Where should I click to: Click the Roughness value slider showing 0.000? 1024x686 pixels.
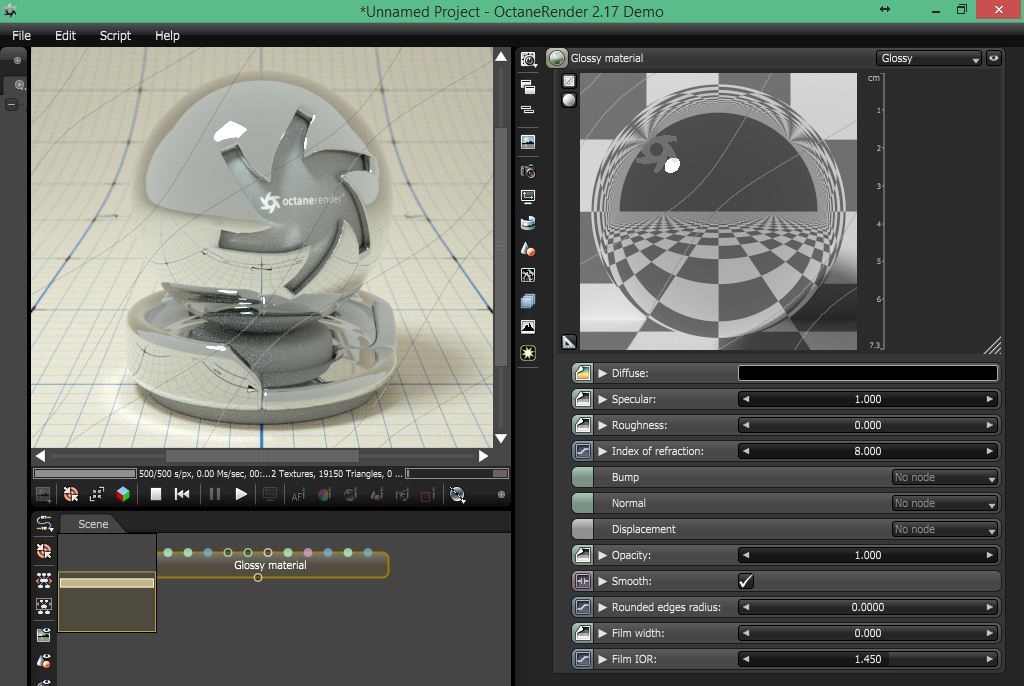868,425
